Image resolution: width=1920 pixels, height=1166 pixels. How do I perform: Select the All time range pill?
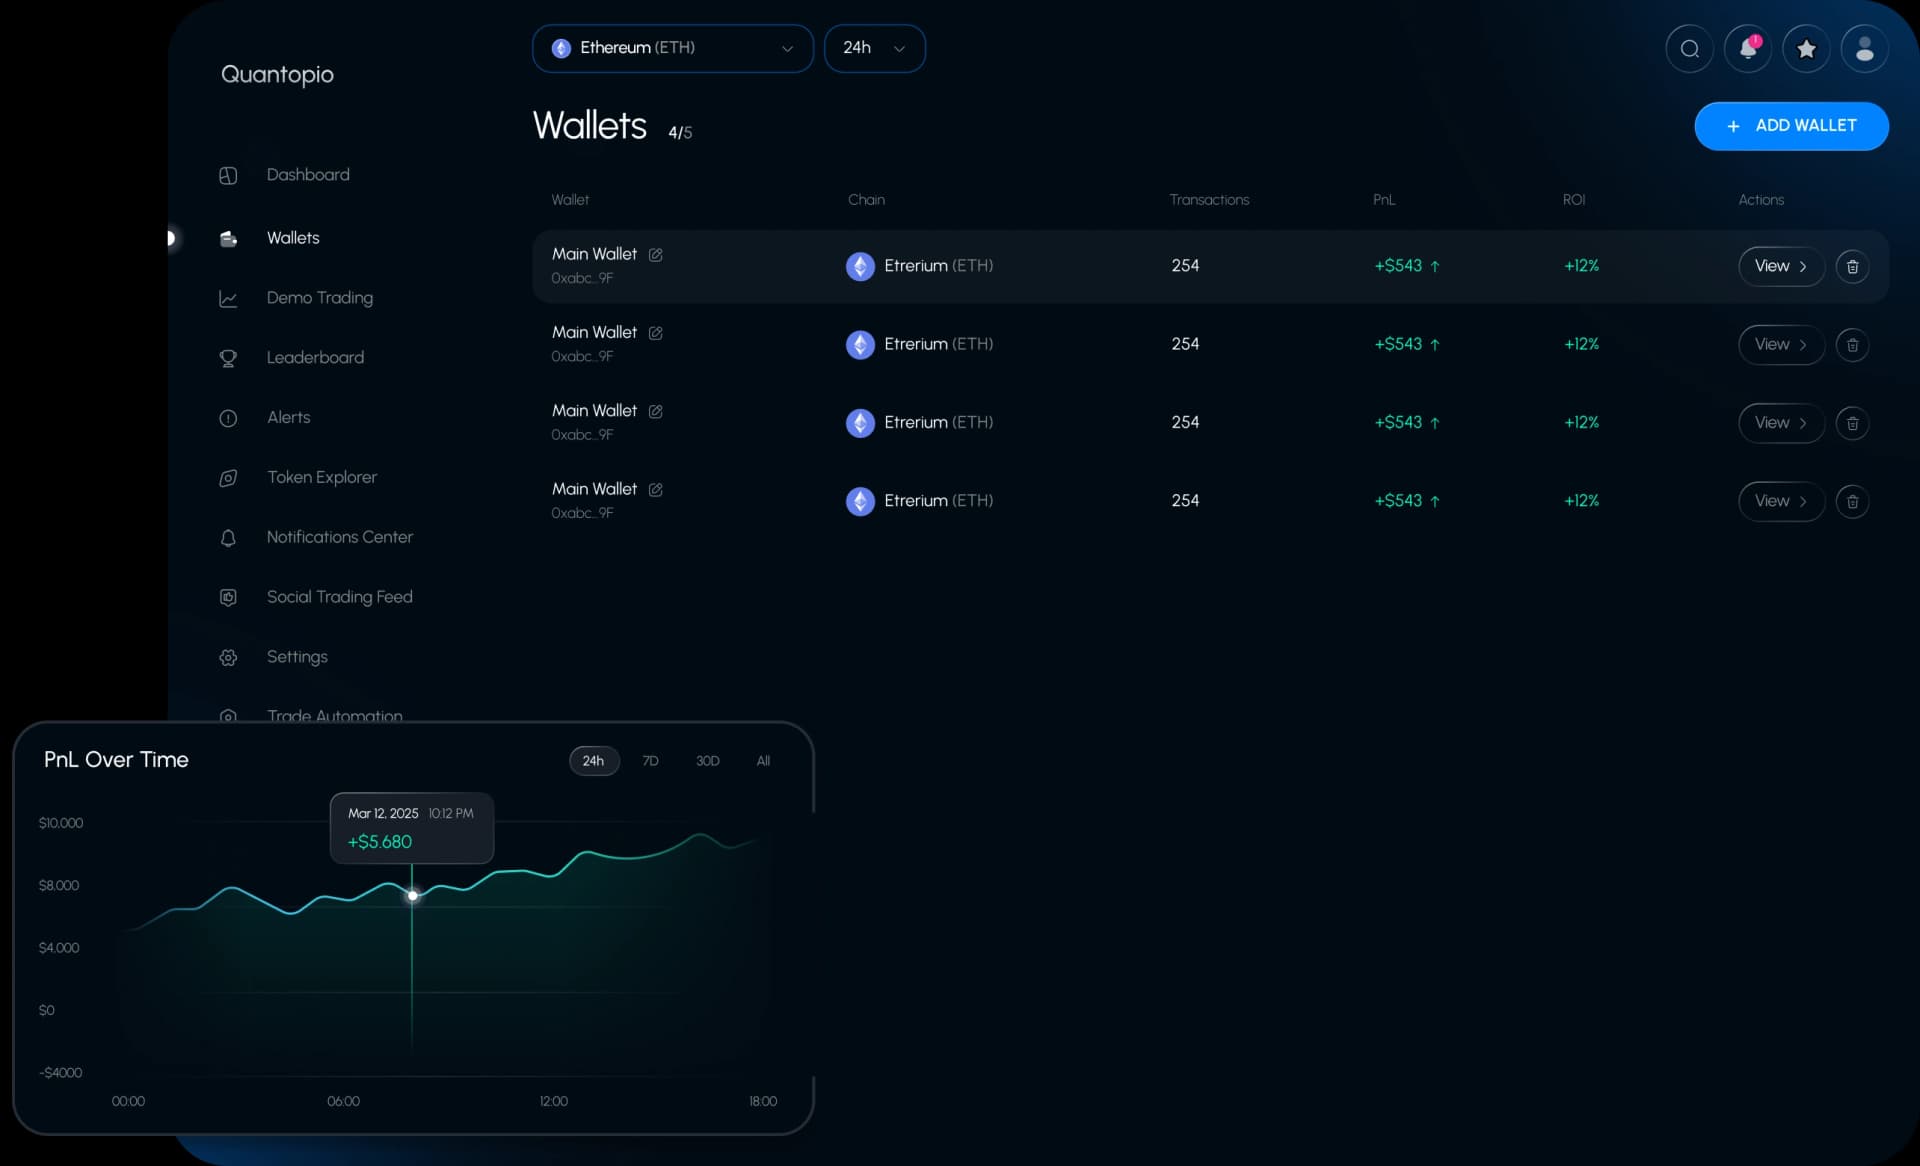point(763,761)
